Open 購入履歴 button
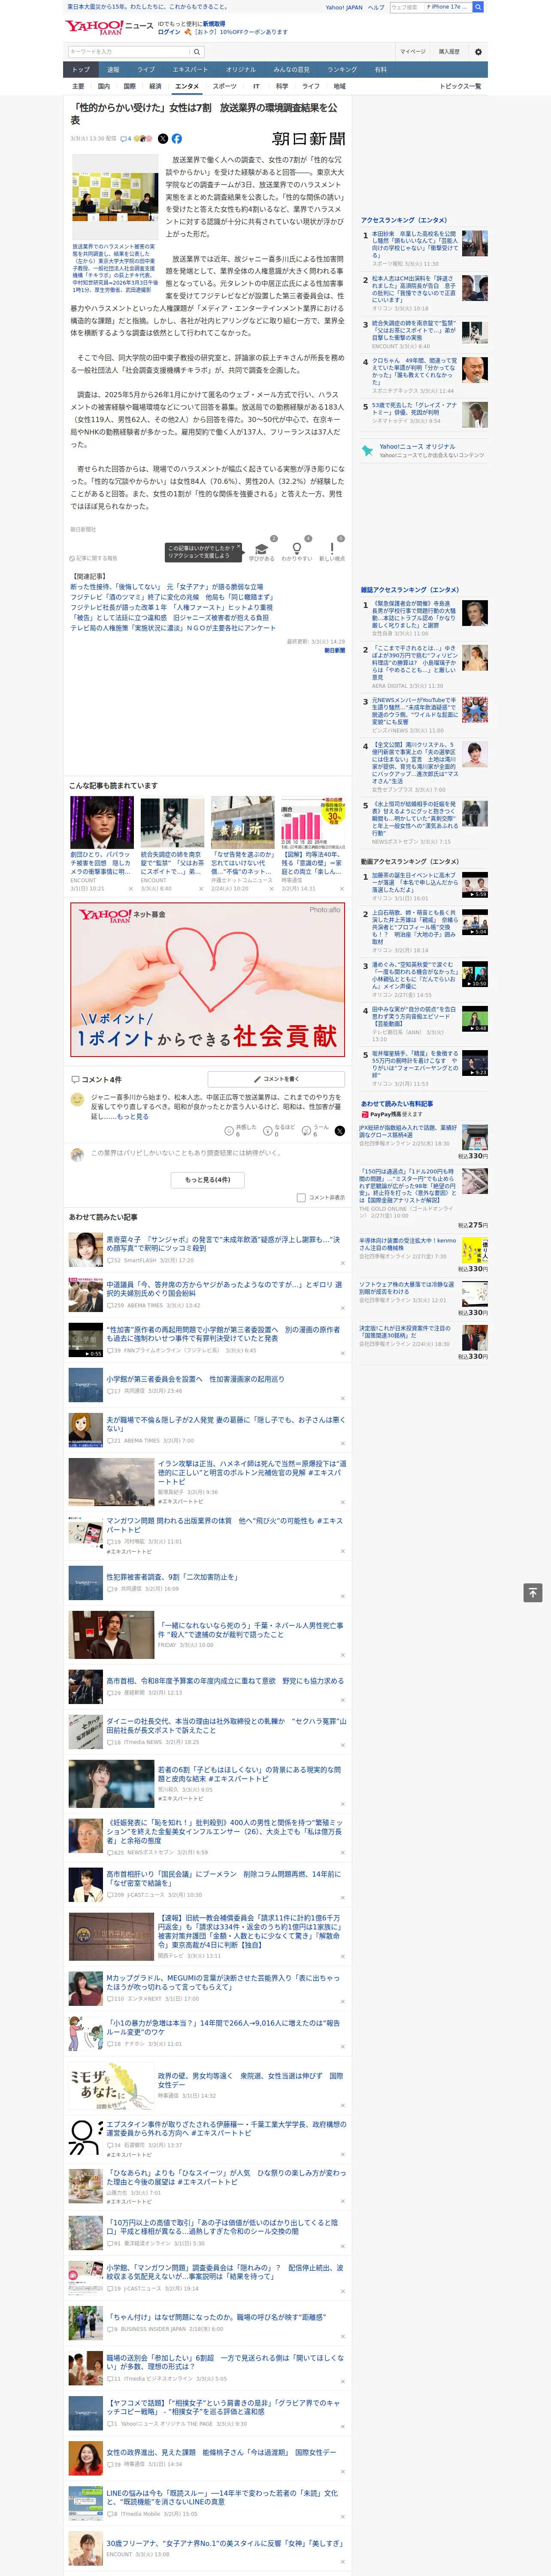Viewport: 551px width, 2576px height. (449, 52)
